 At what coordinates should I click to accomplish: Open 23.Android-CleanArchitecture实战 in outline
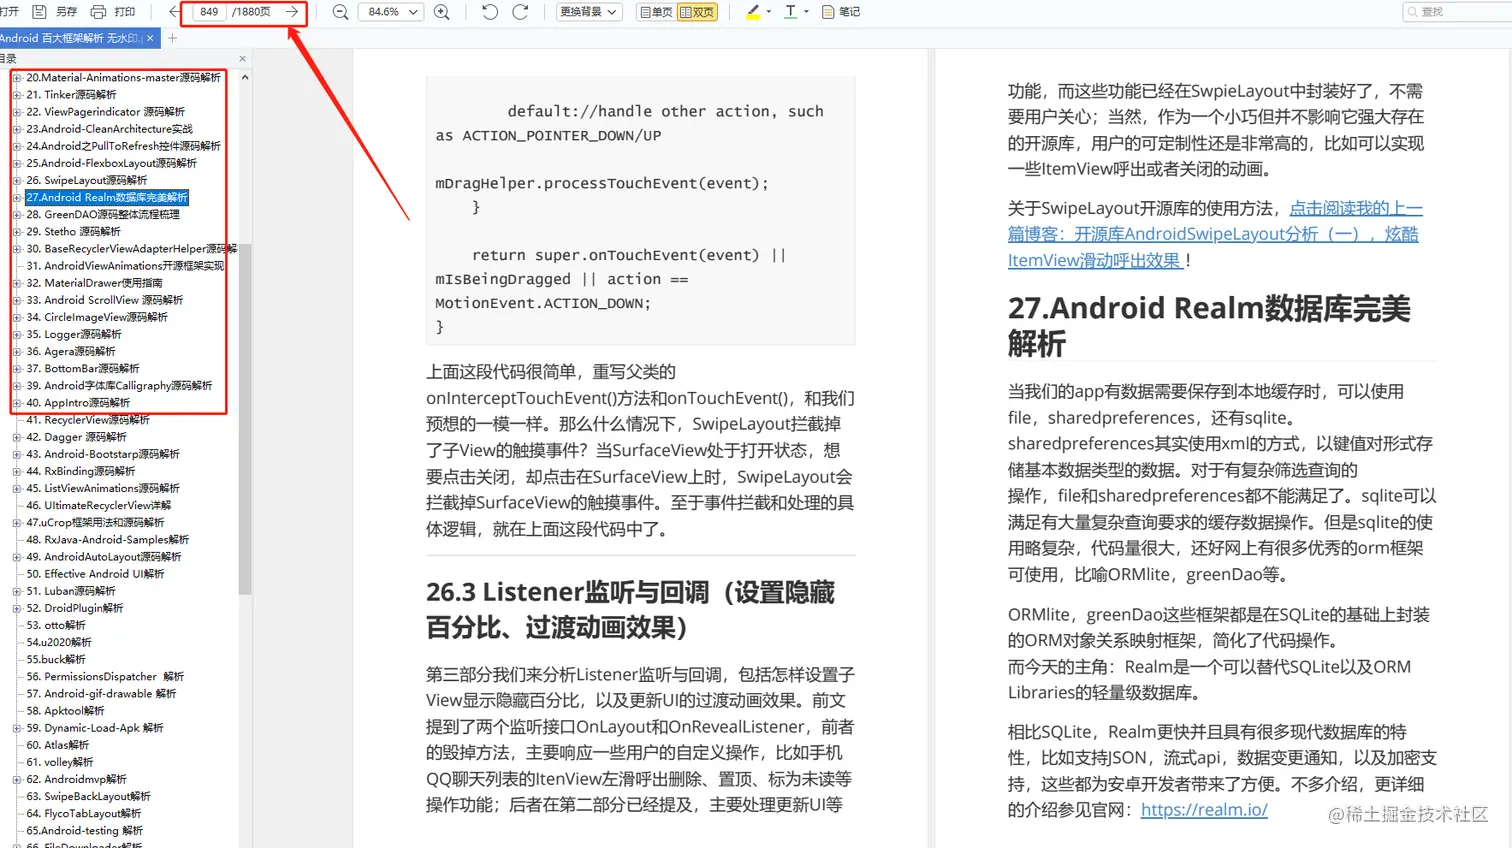coord(109,129)
